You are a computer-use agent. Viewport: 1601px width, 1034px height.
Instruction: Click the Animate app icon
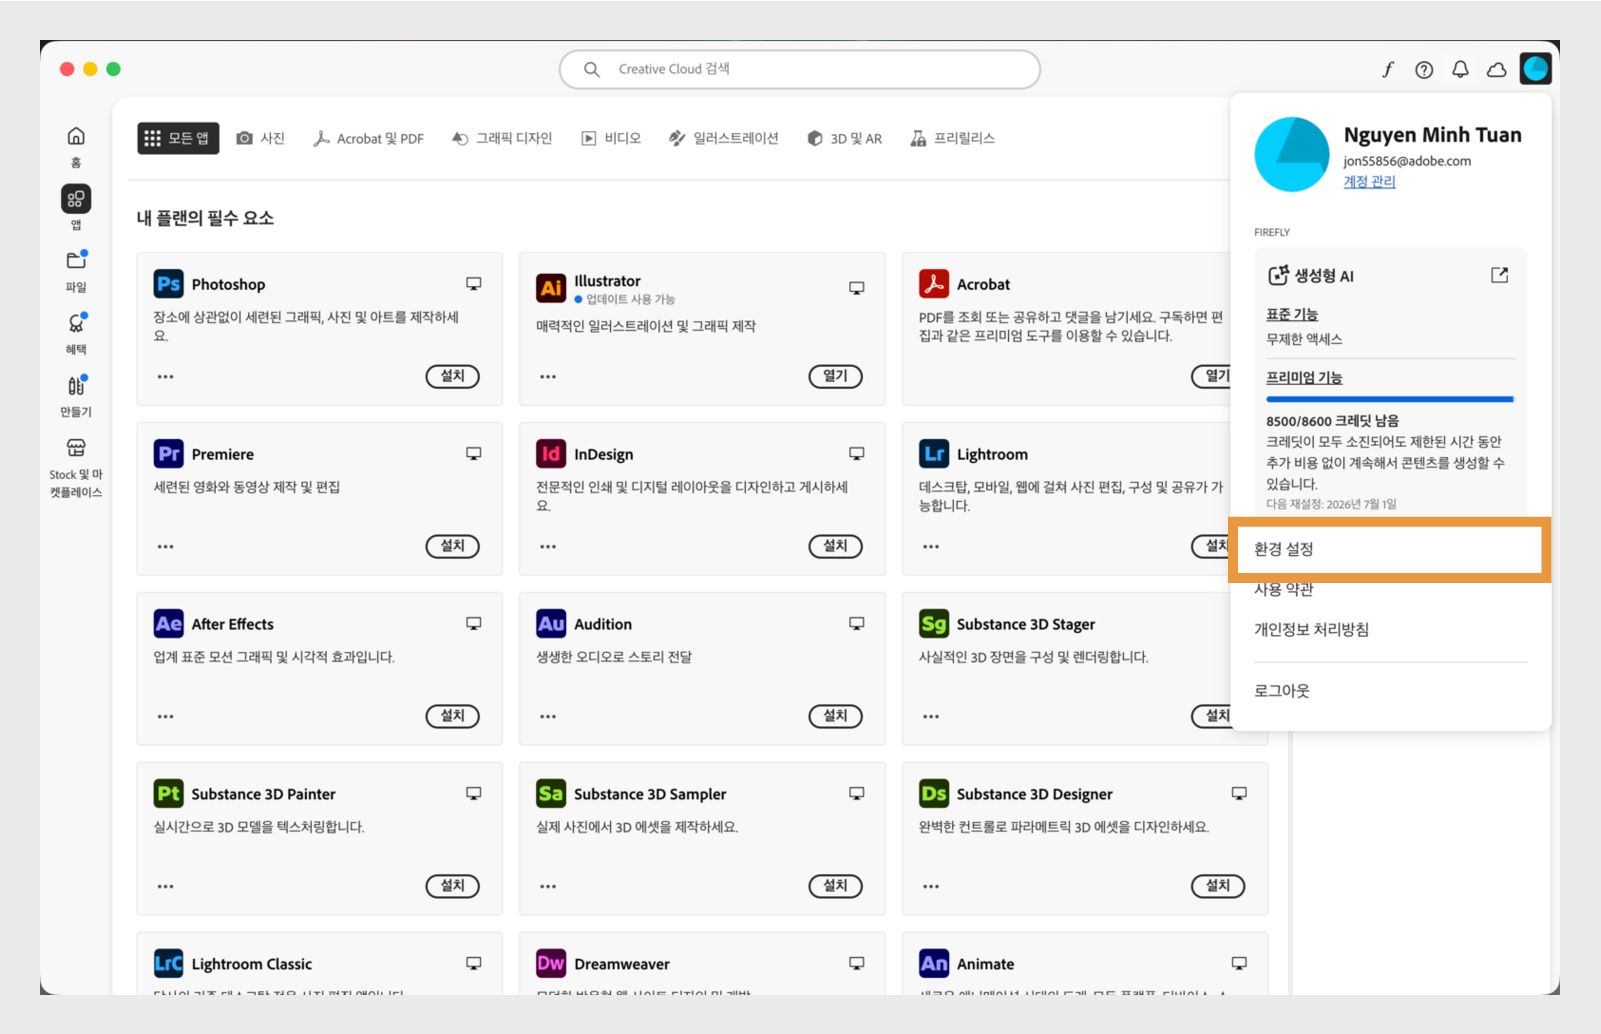(x=934, y=964)
